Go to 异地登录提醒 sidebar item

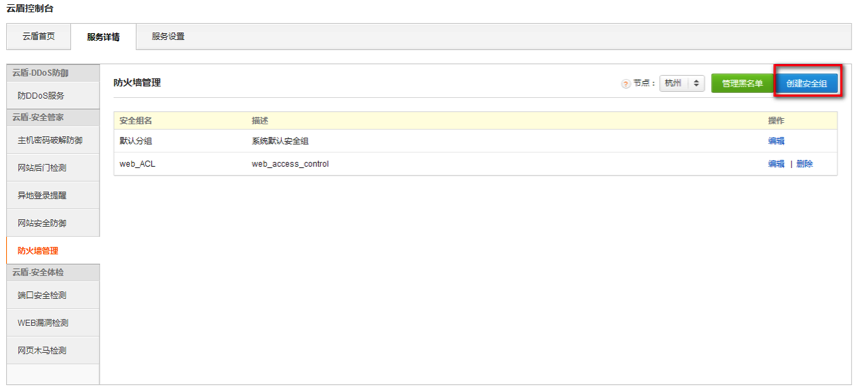(53, 195)
